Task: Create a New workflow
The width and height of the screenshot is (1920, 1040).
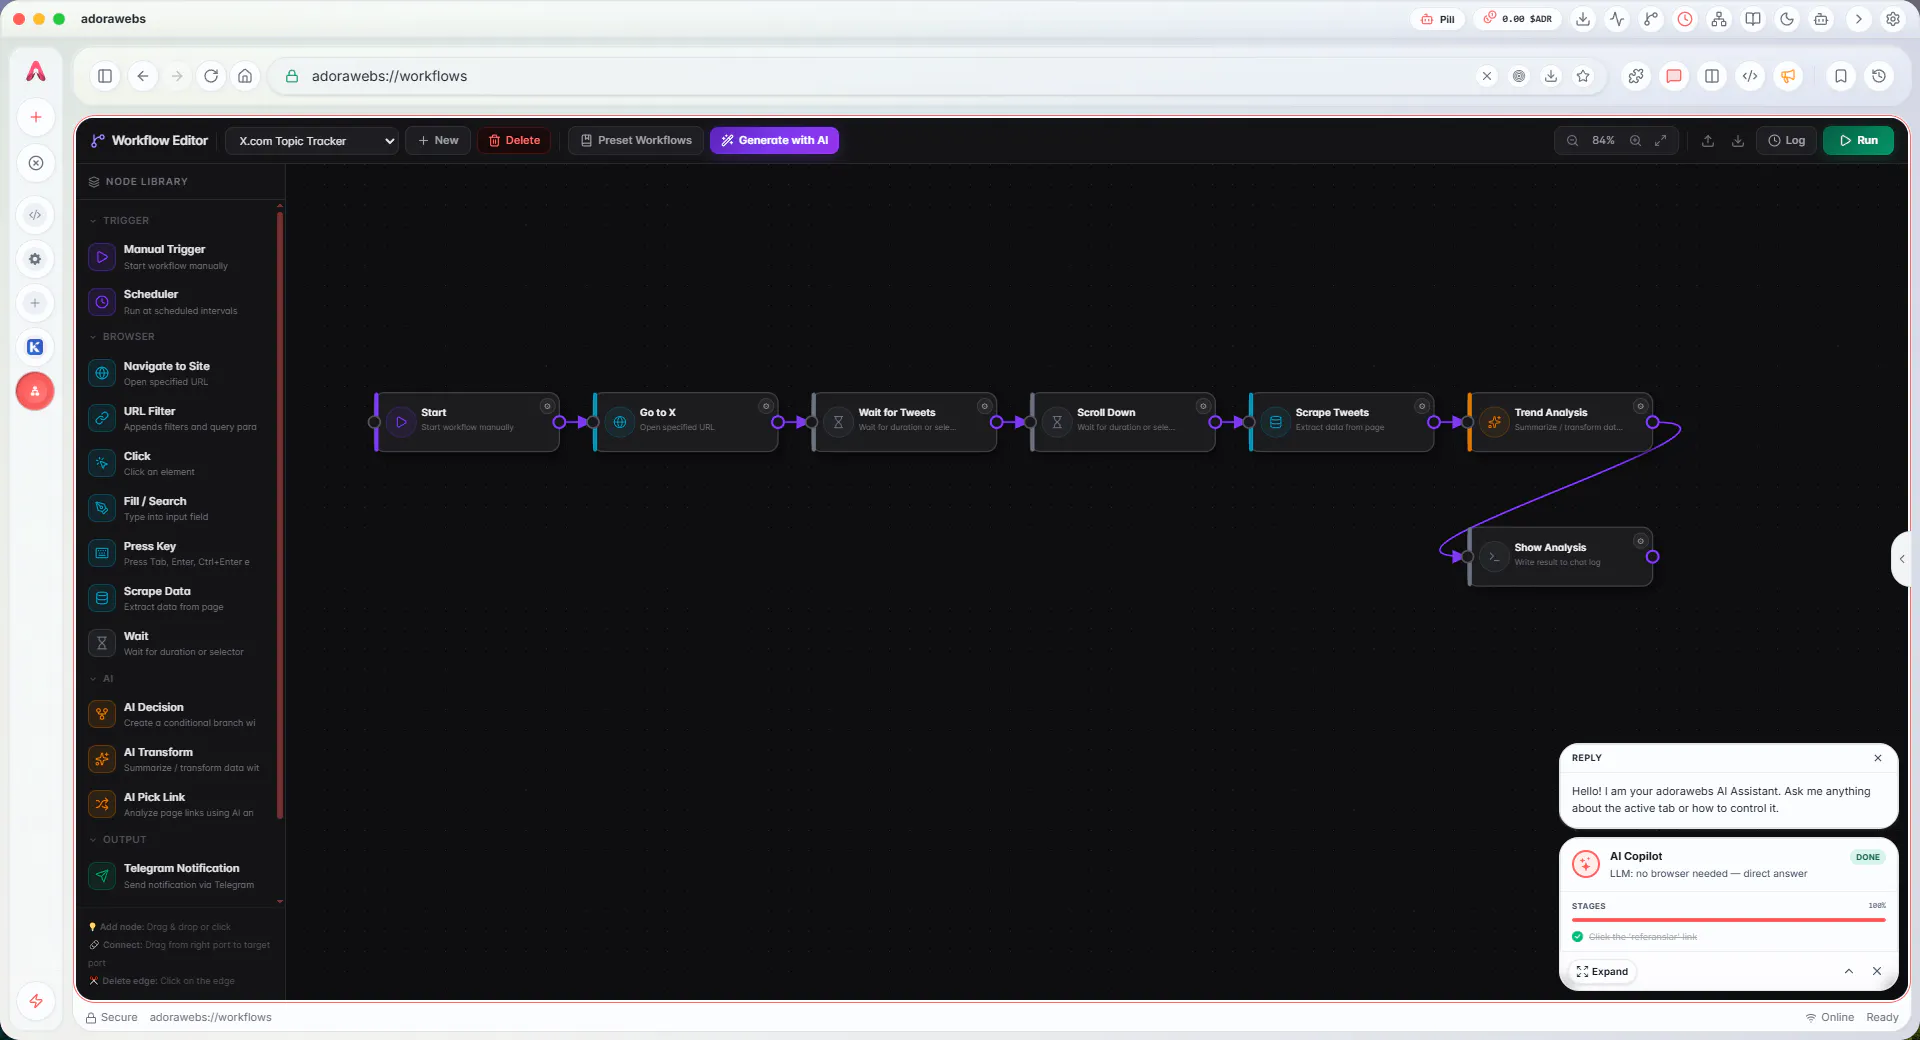Action: pyautogui.click(x=438, y=141)
